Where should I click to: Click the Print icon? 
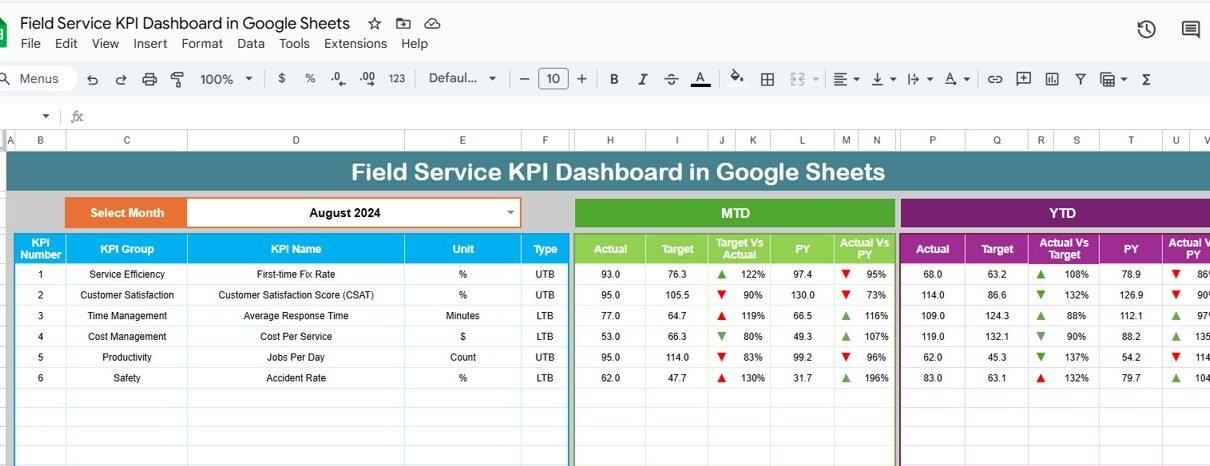tap(150, 79)
